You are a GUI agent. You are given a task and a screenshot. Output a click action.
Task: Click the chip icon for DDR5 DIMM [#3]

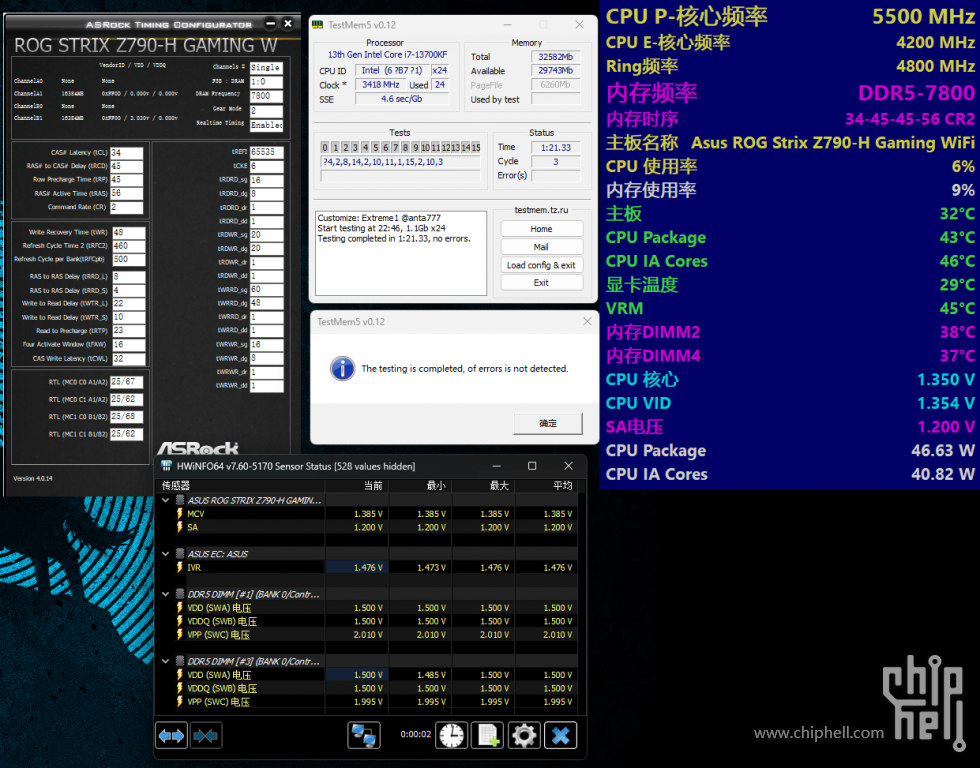click(180, 661)
